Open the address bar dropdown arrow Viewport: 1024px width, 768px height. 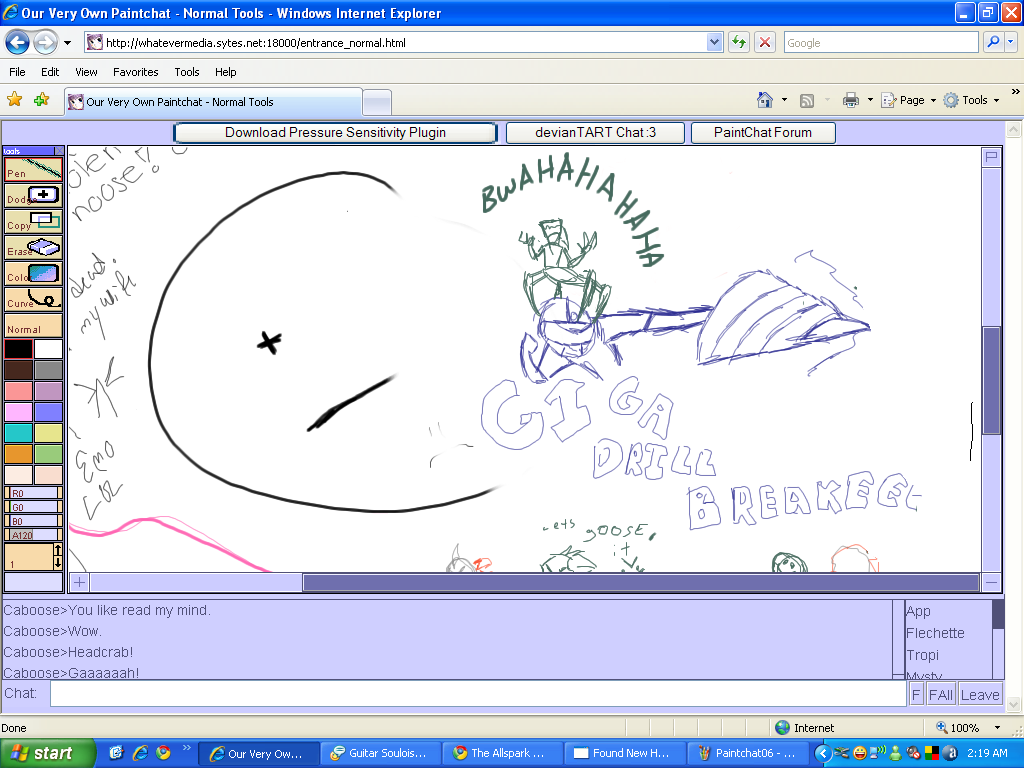coord(713,42)
